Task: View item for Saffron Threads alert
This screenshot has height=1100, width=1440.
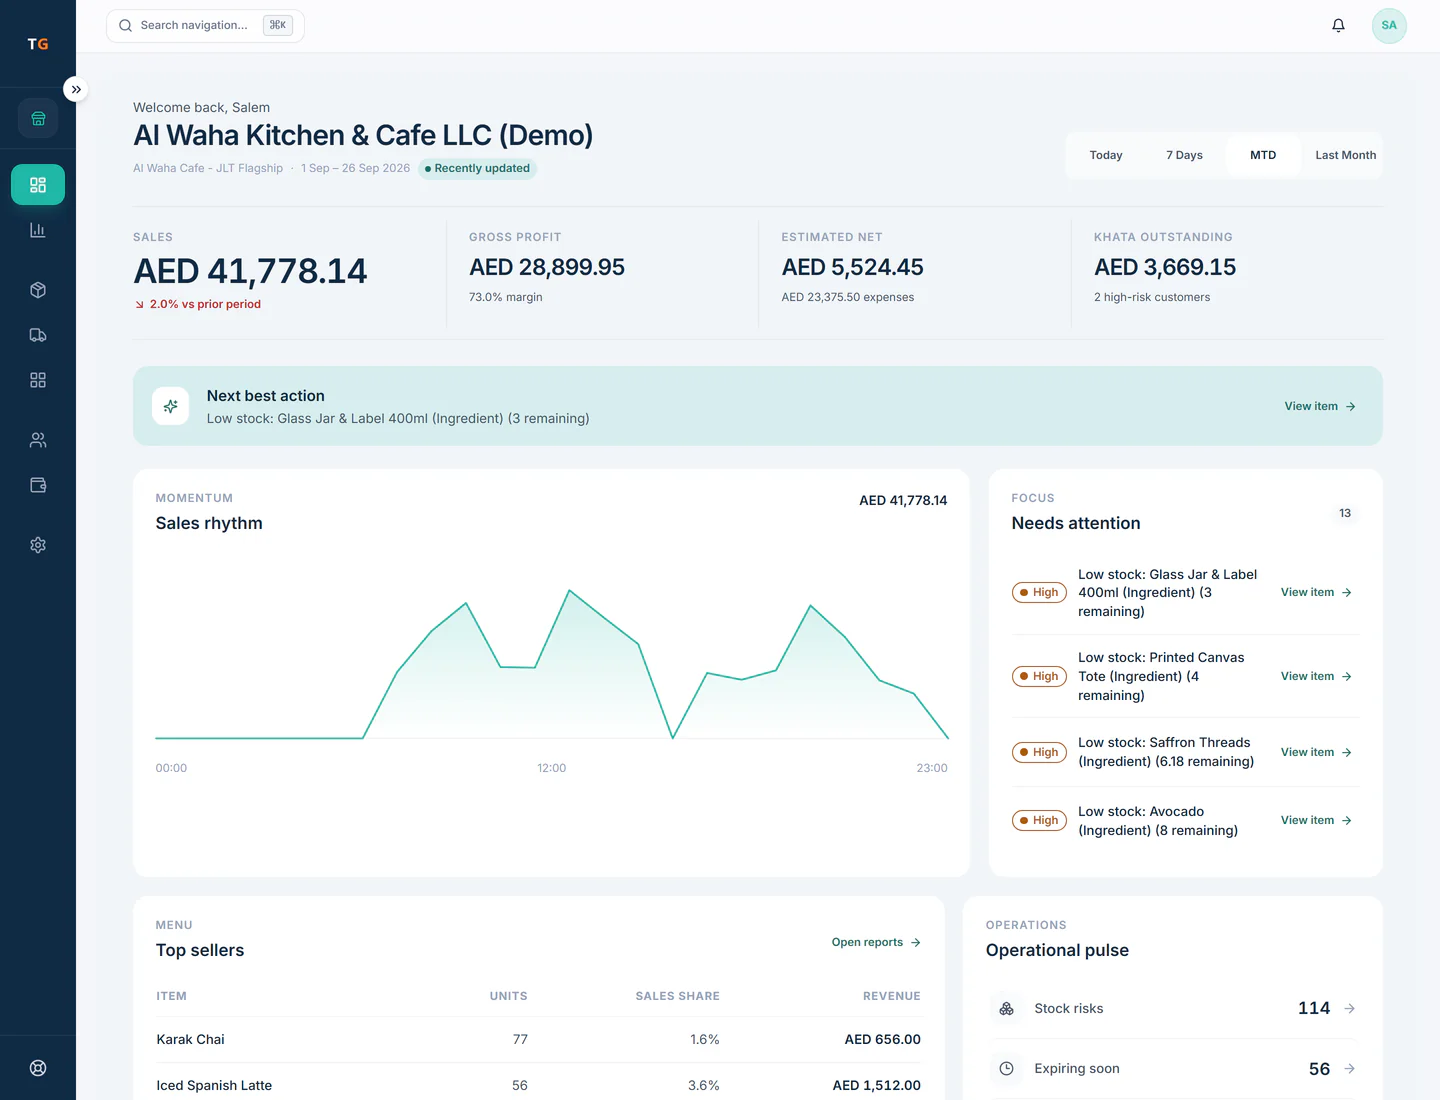Action: pos(1316,752)
